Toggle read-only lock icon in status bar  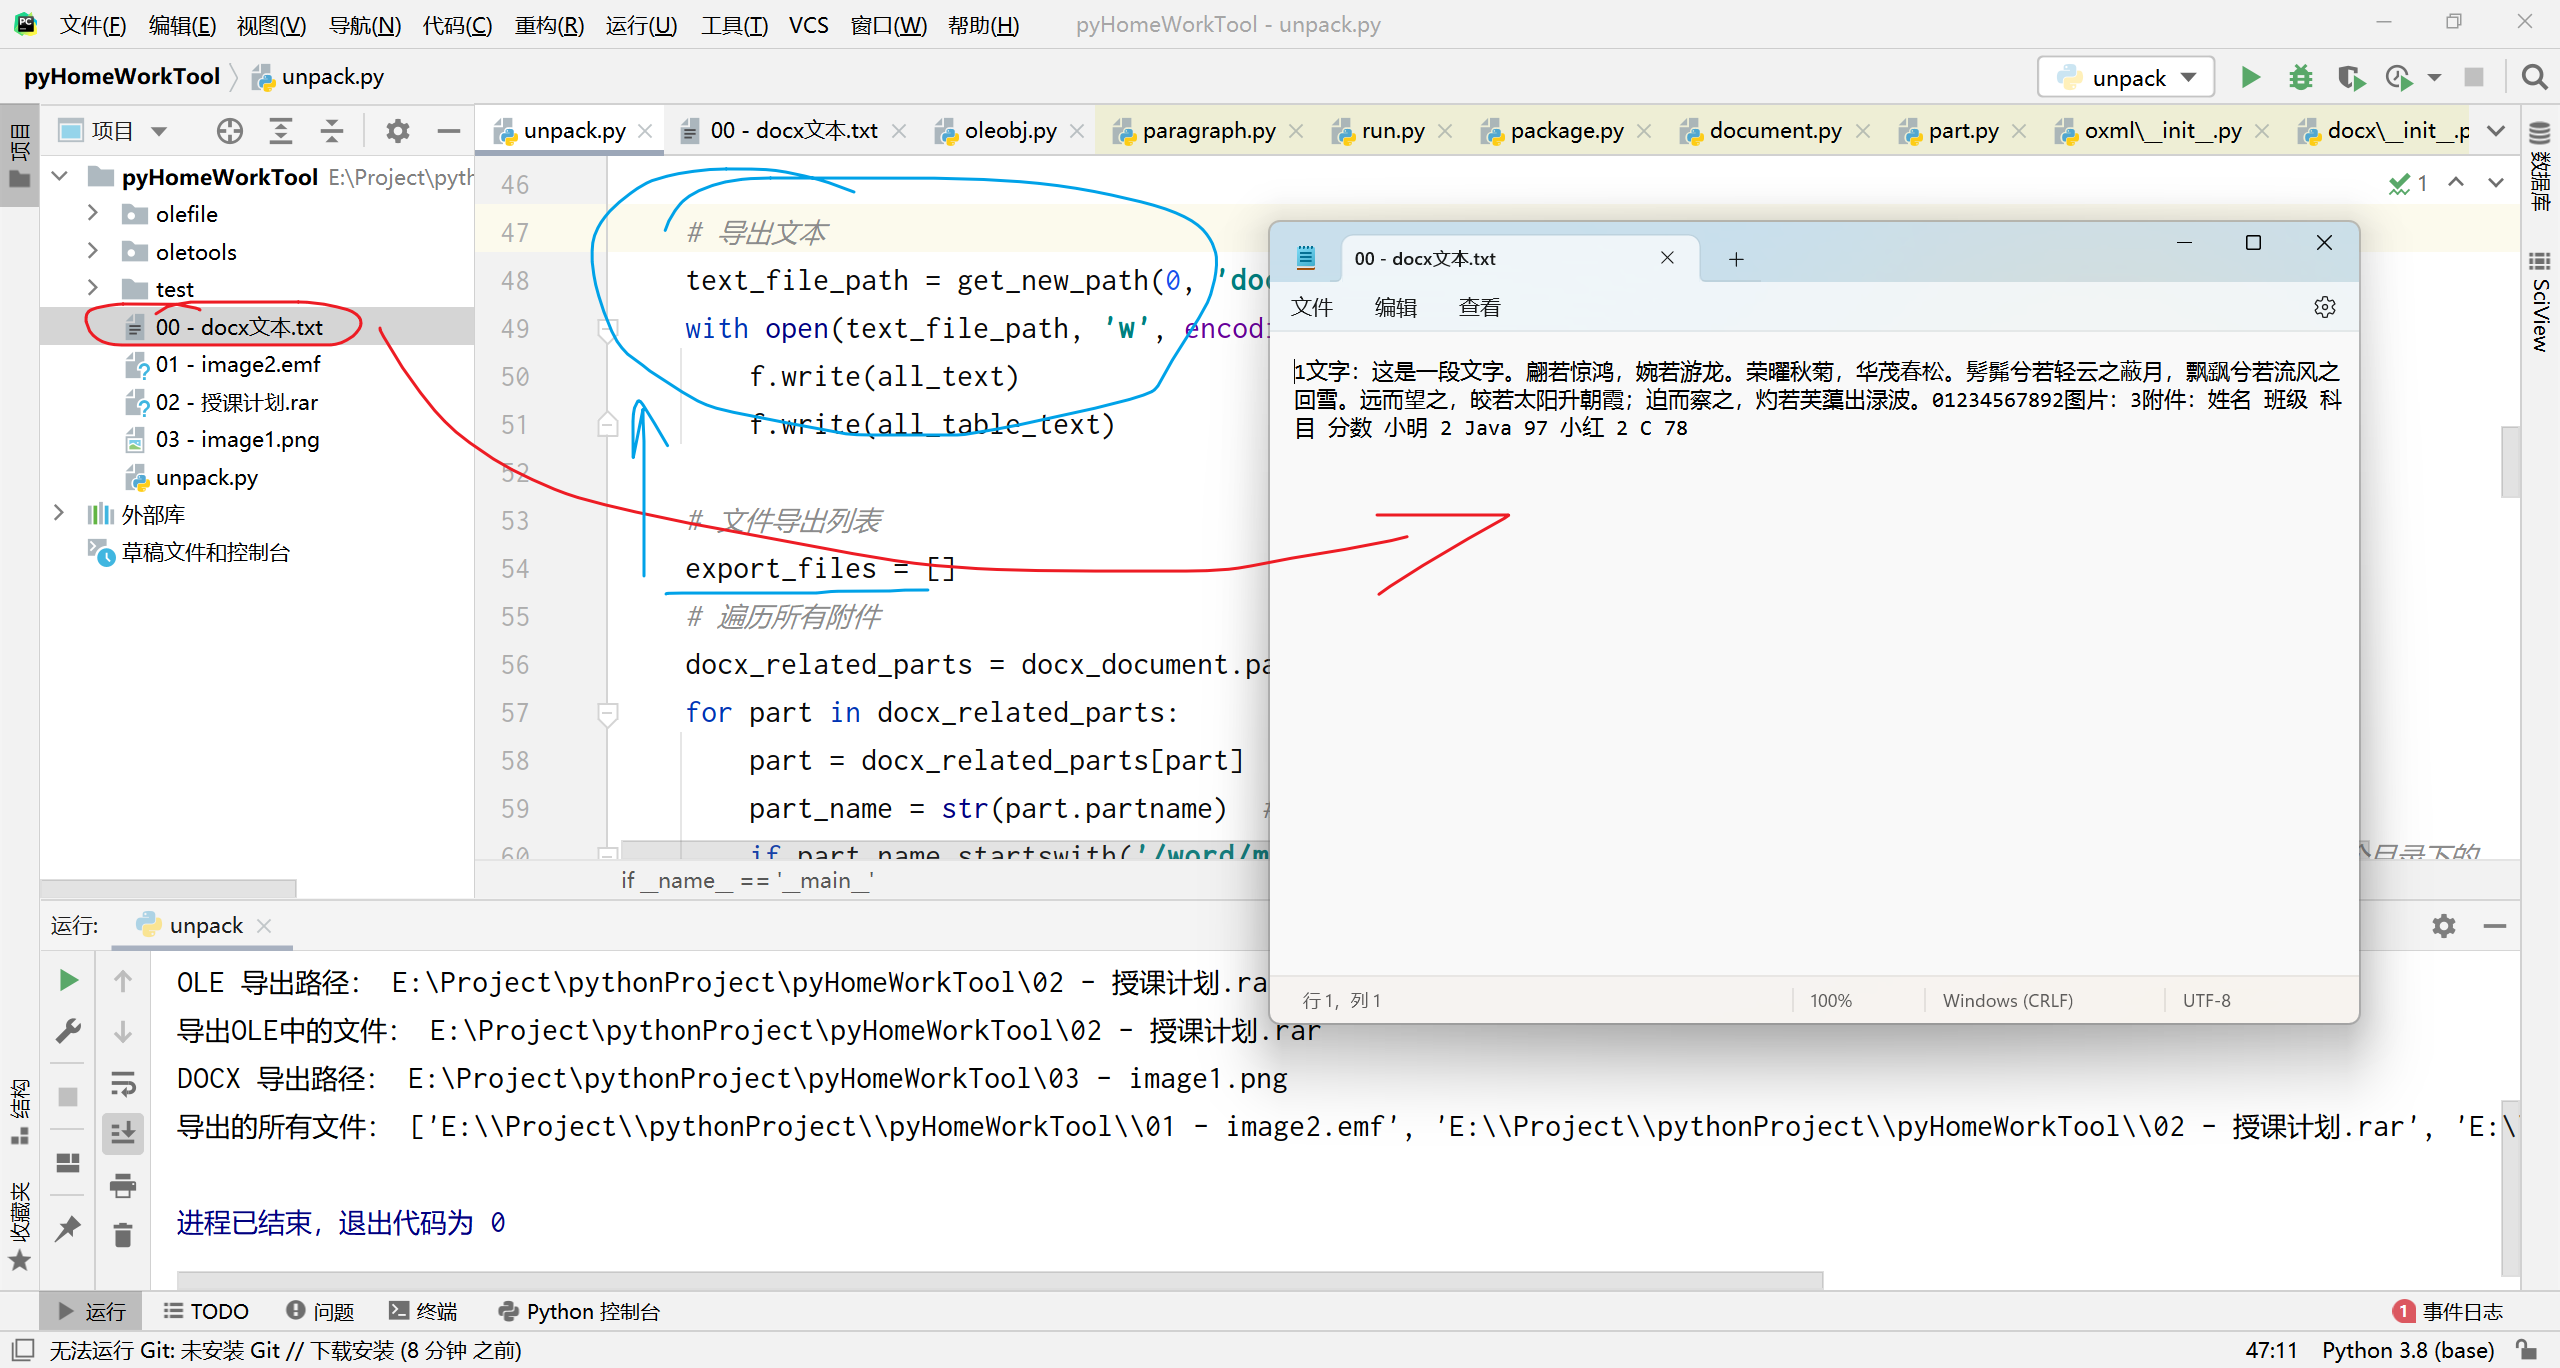[2526, 1350]
